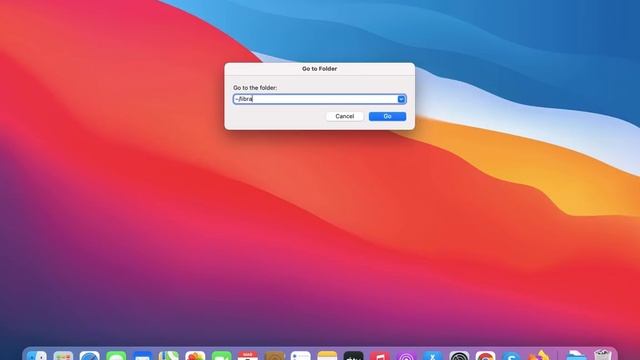The height and width of the screenshot is (360, 640).
Task: Open the Trash in the Dock
Action: pos(603,355)
